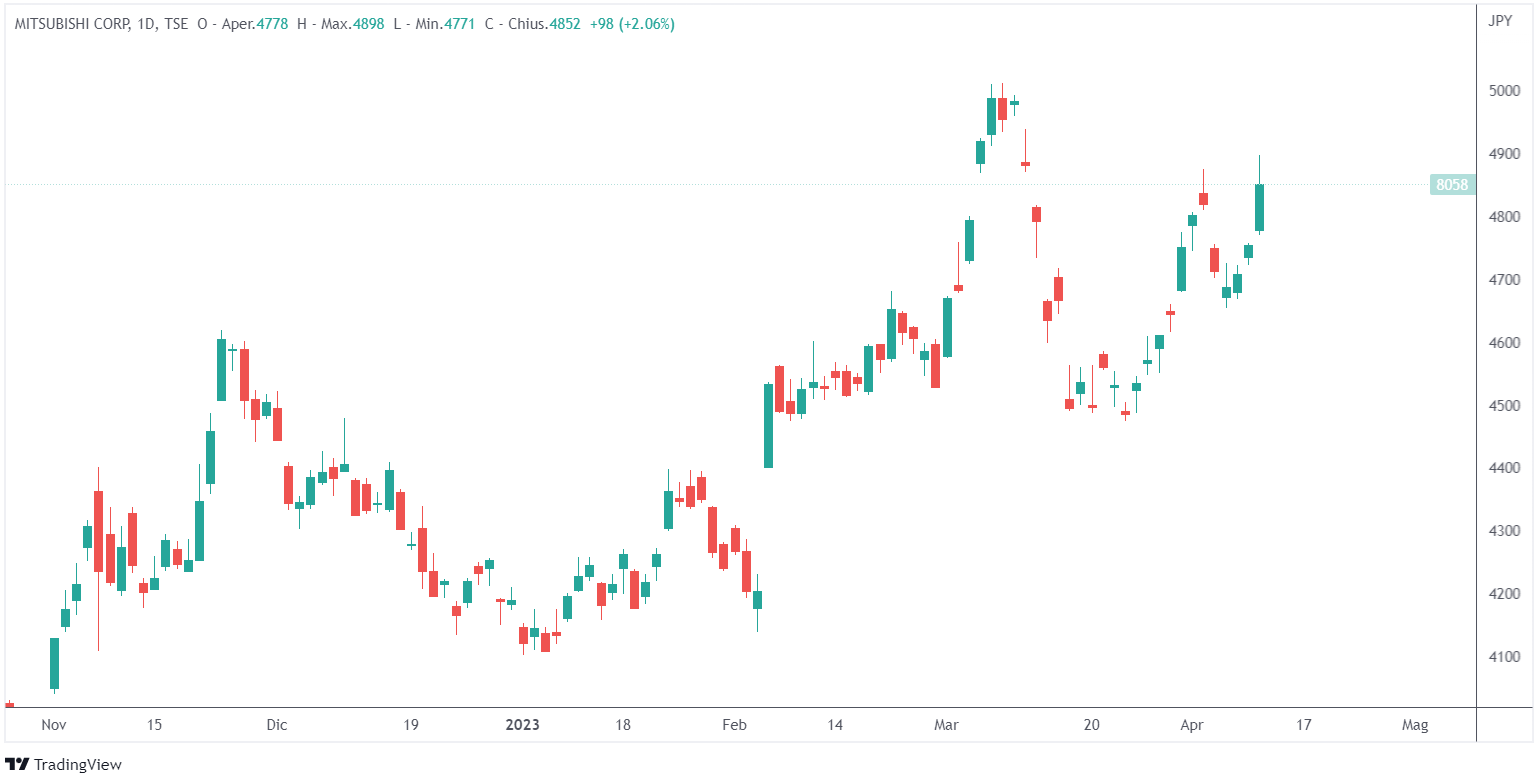Click the Mag date on the time axis
The image size is (1538, 777).
coord(1415,725)
